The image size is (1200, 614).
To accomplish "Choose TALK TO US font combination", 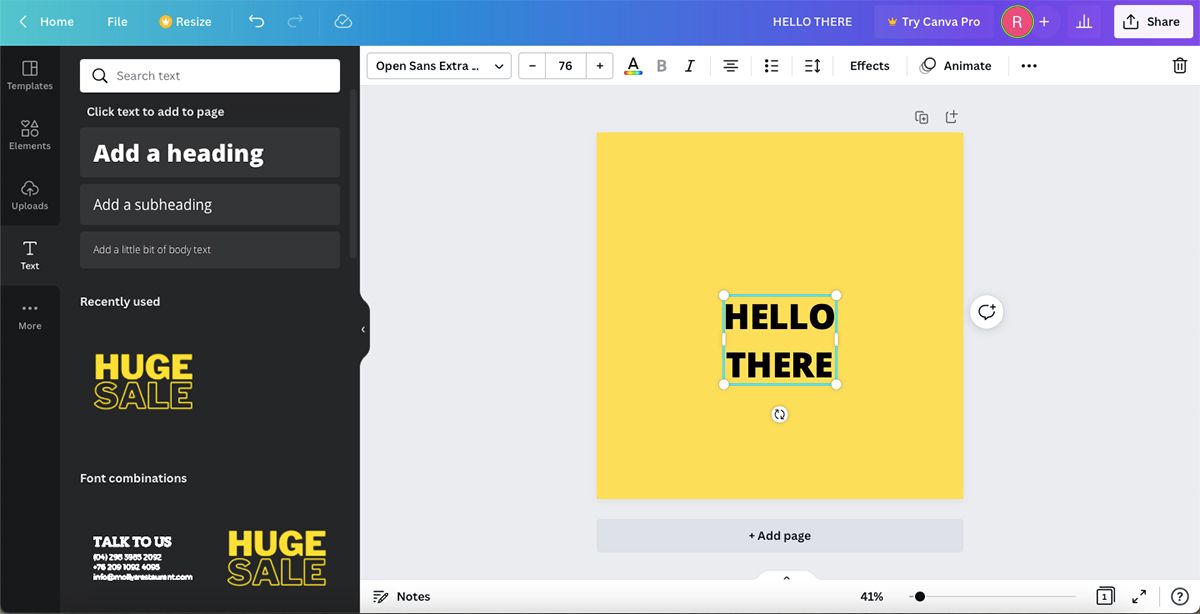I will (143, 559).
